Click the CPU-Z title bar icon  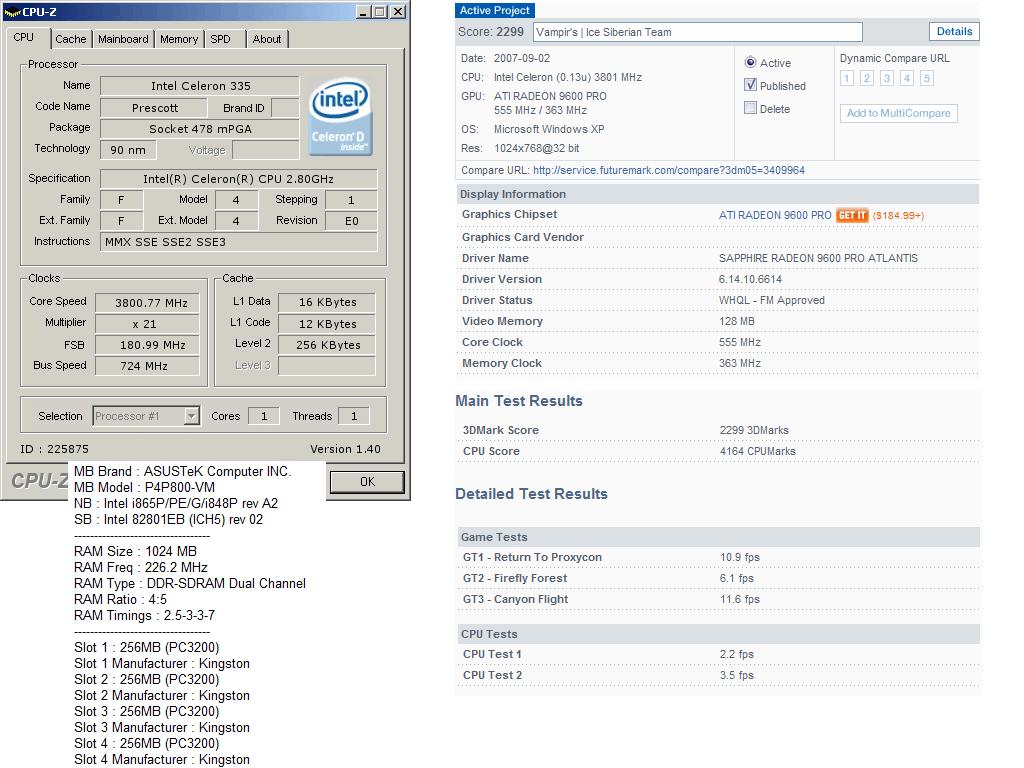pos(11,12)
